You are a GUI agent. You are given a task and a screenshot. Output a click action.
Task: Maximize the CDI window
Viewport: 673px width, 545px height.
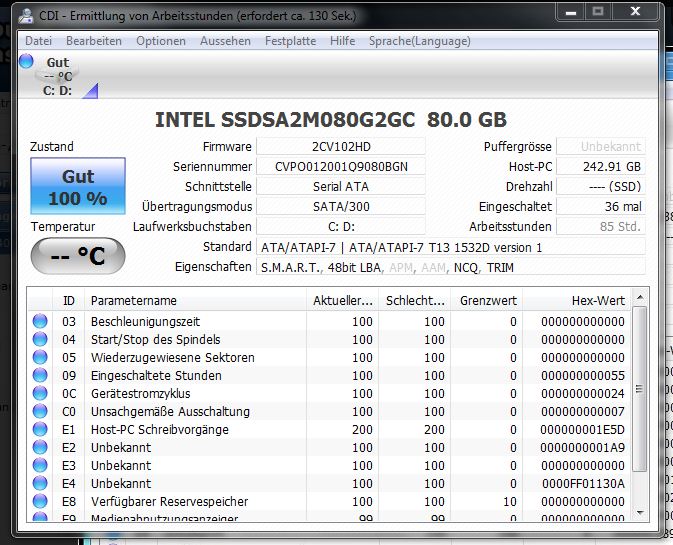click(598, 12)
